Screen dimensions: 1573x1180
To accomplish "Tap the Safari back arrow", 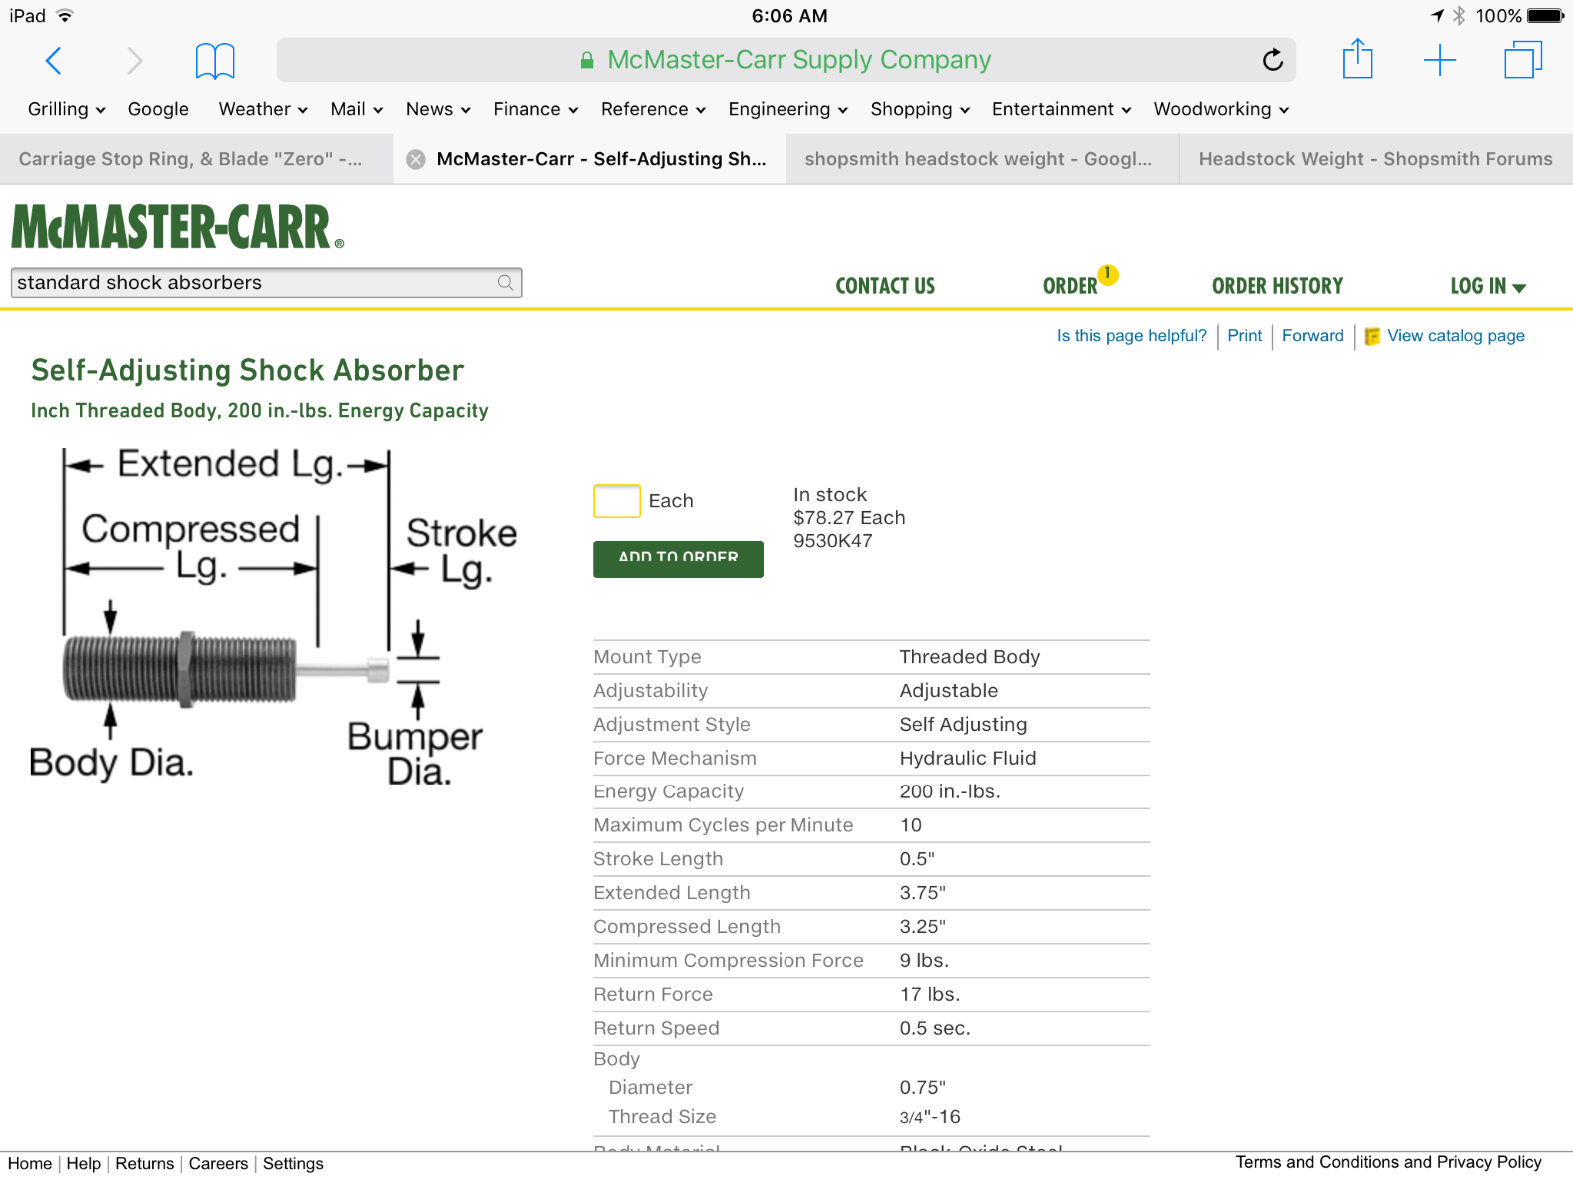I will 54,61.
